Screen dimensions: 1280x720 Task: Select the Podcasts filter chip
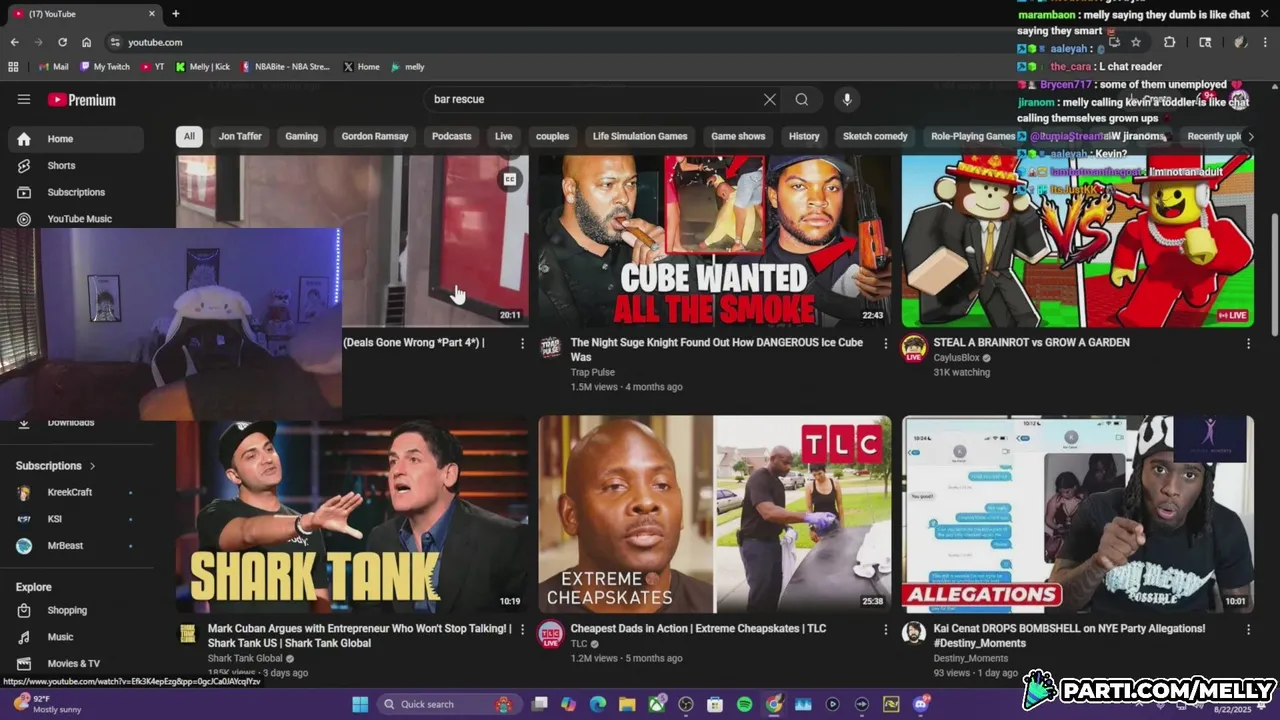451,136
